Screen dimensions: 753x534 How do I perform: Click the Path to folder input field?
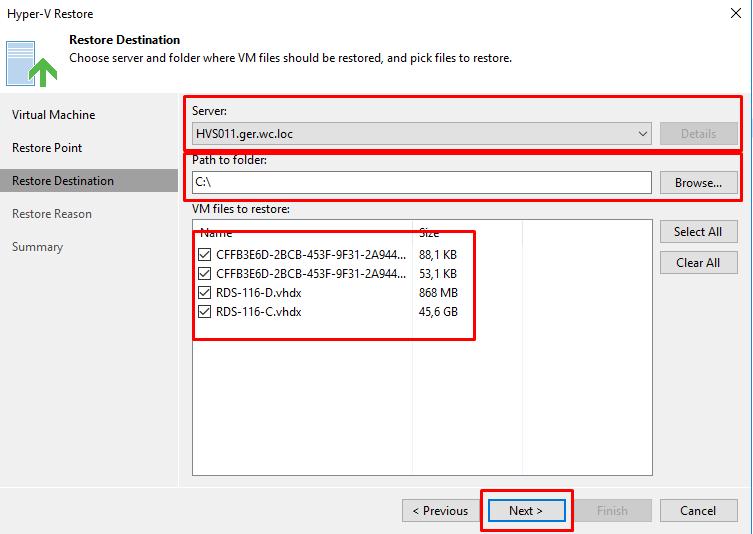[x=422, y=182]
